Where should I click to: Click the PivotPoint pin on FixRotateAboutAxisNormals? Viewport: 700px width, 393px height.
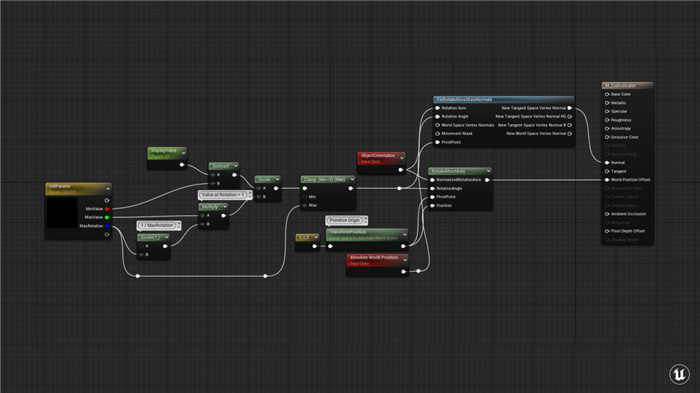[x=438, y=142]
